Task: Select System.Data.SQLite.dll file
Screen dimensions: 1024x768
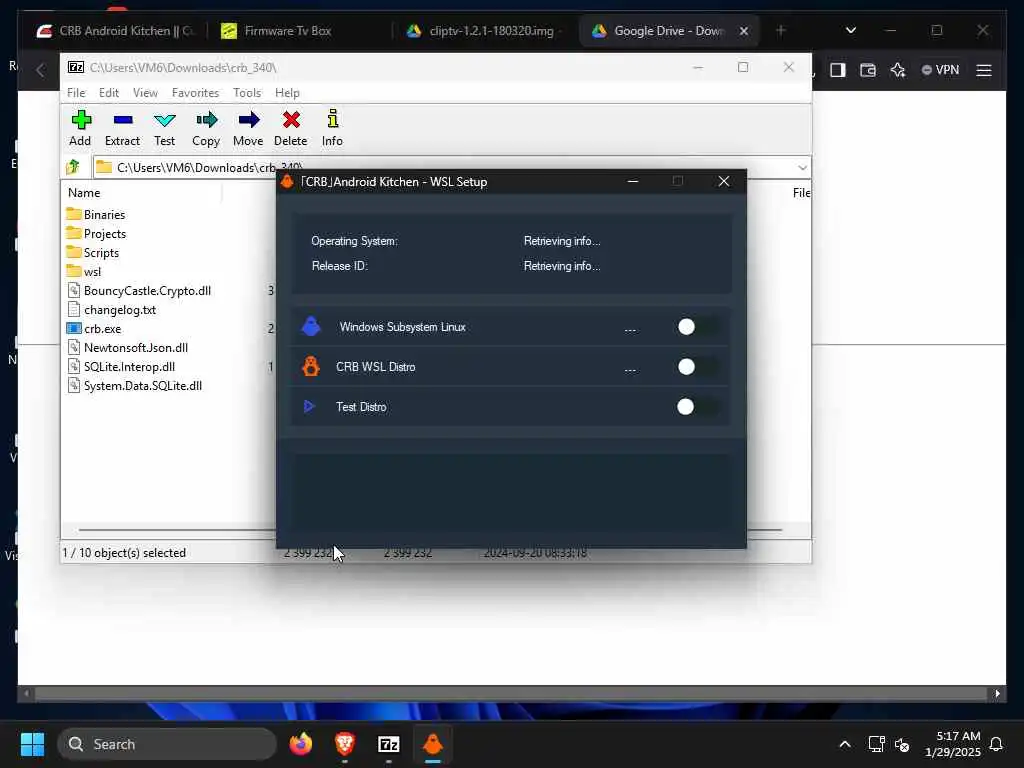Action: tap(135, 385)
